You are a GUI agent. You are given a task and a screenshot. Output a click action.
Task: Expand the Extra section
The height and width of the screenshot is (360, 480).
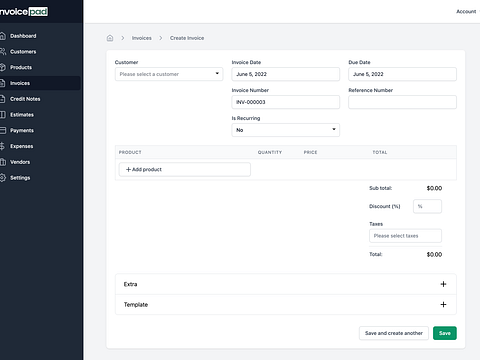tap(286, 284)
